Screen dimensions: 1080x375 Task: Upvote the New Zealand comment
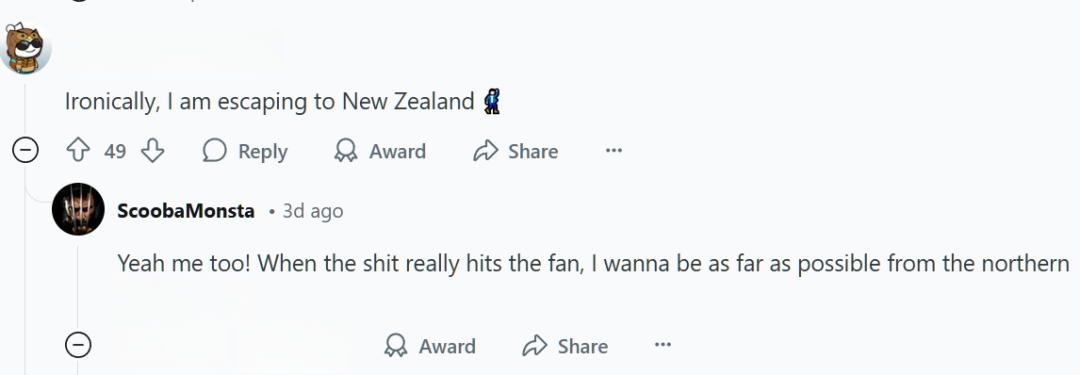pos(78,151)
